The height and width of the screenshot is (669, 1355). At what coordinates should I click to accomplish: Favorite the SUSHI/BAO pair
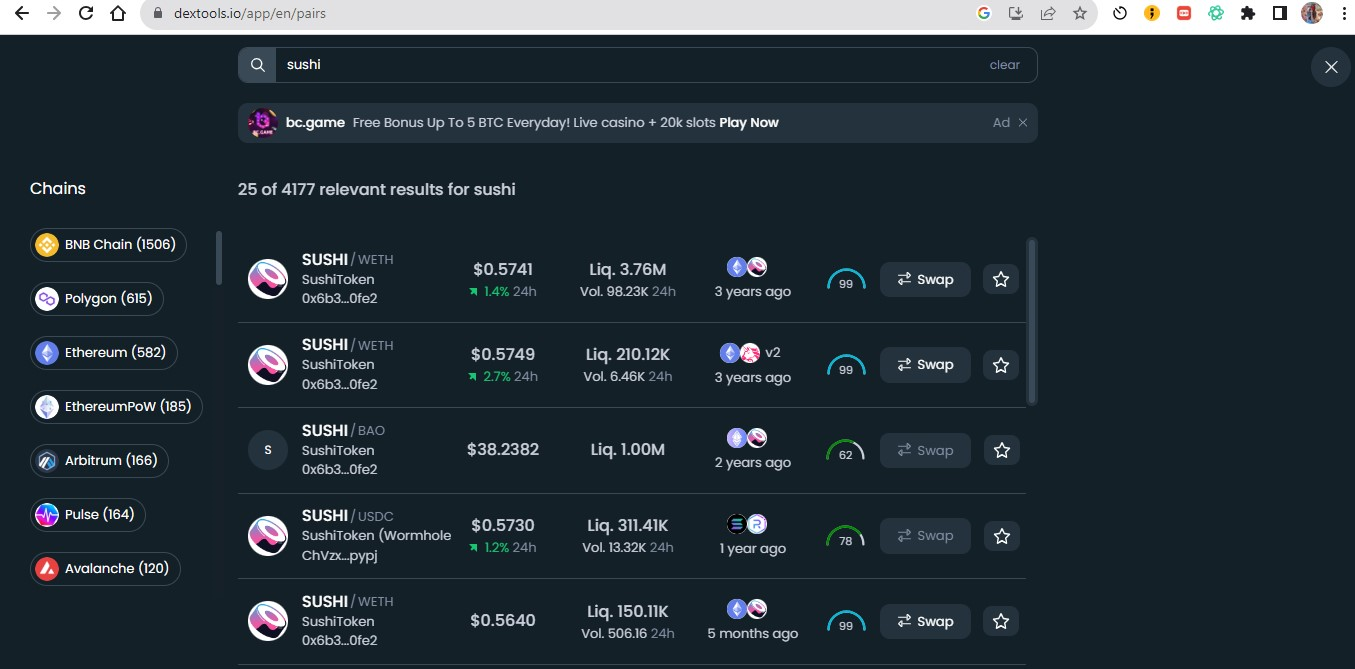tap(1001, 451)
